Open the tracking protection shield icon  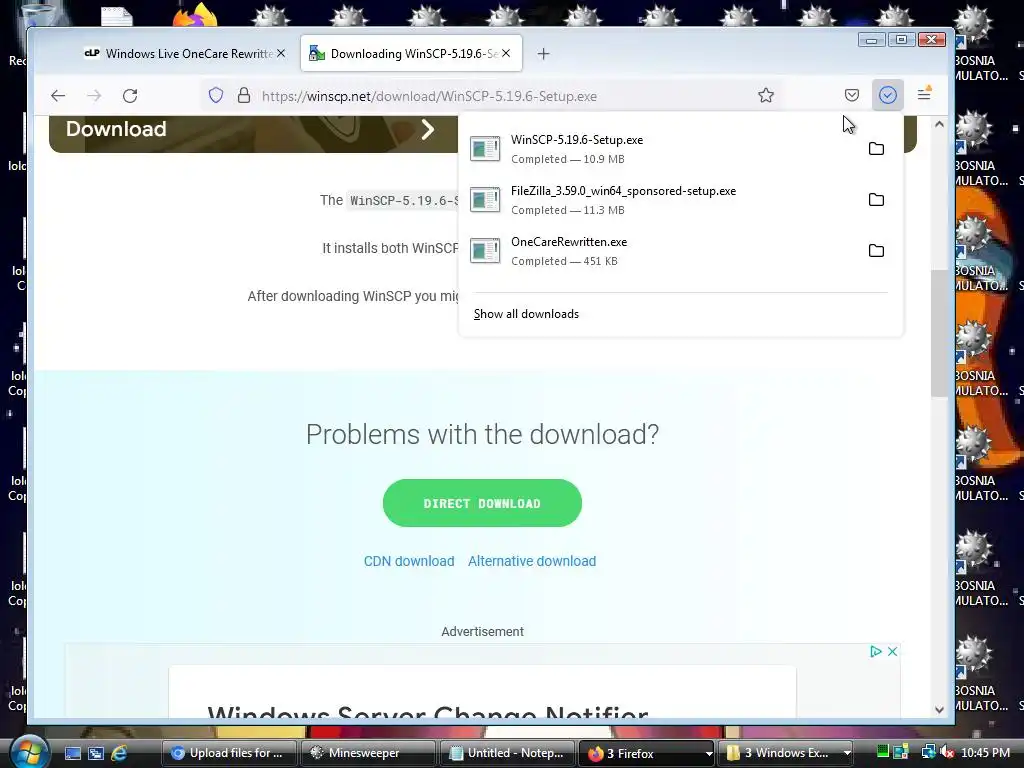pyautogui.click(x=216, y=95)
